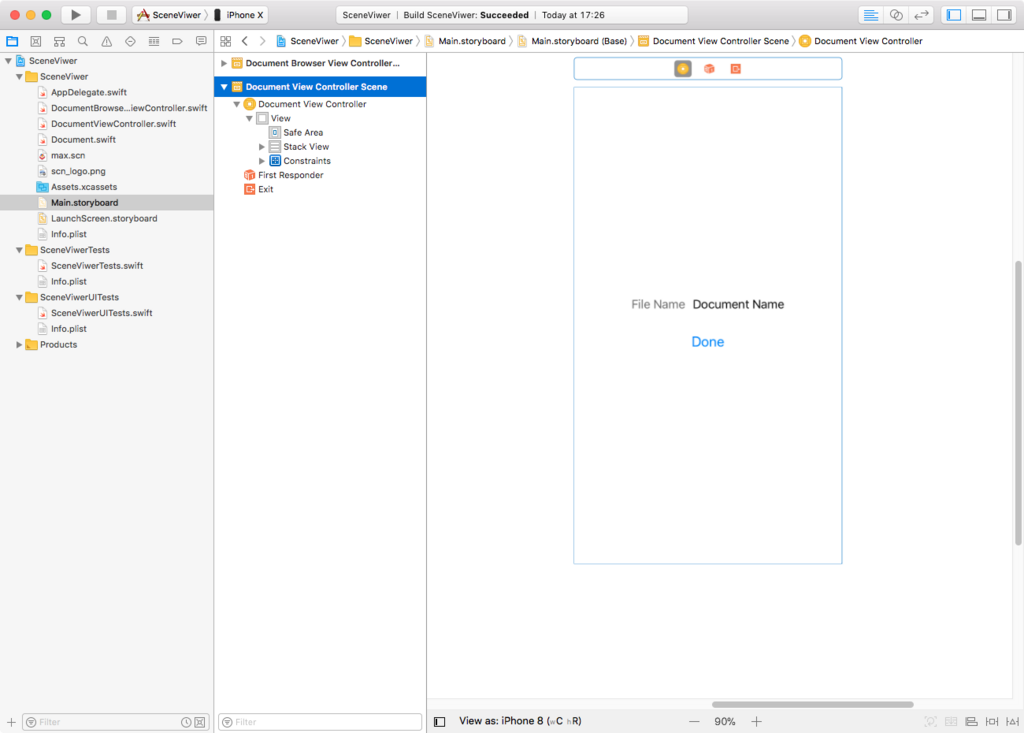This screenshot has height=733, width=1024.
Task: Toggle the Debug area visibility
Action: click(x=979, y=14)
